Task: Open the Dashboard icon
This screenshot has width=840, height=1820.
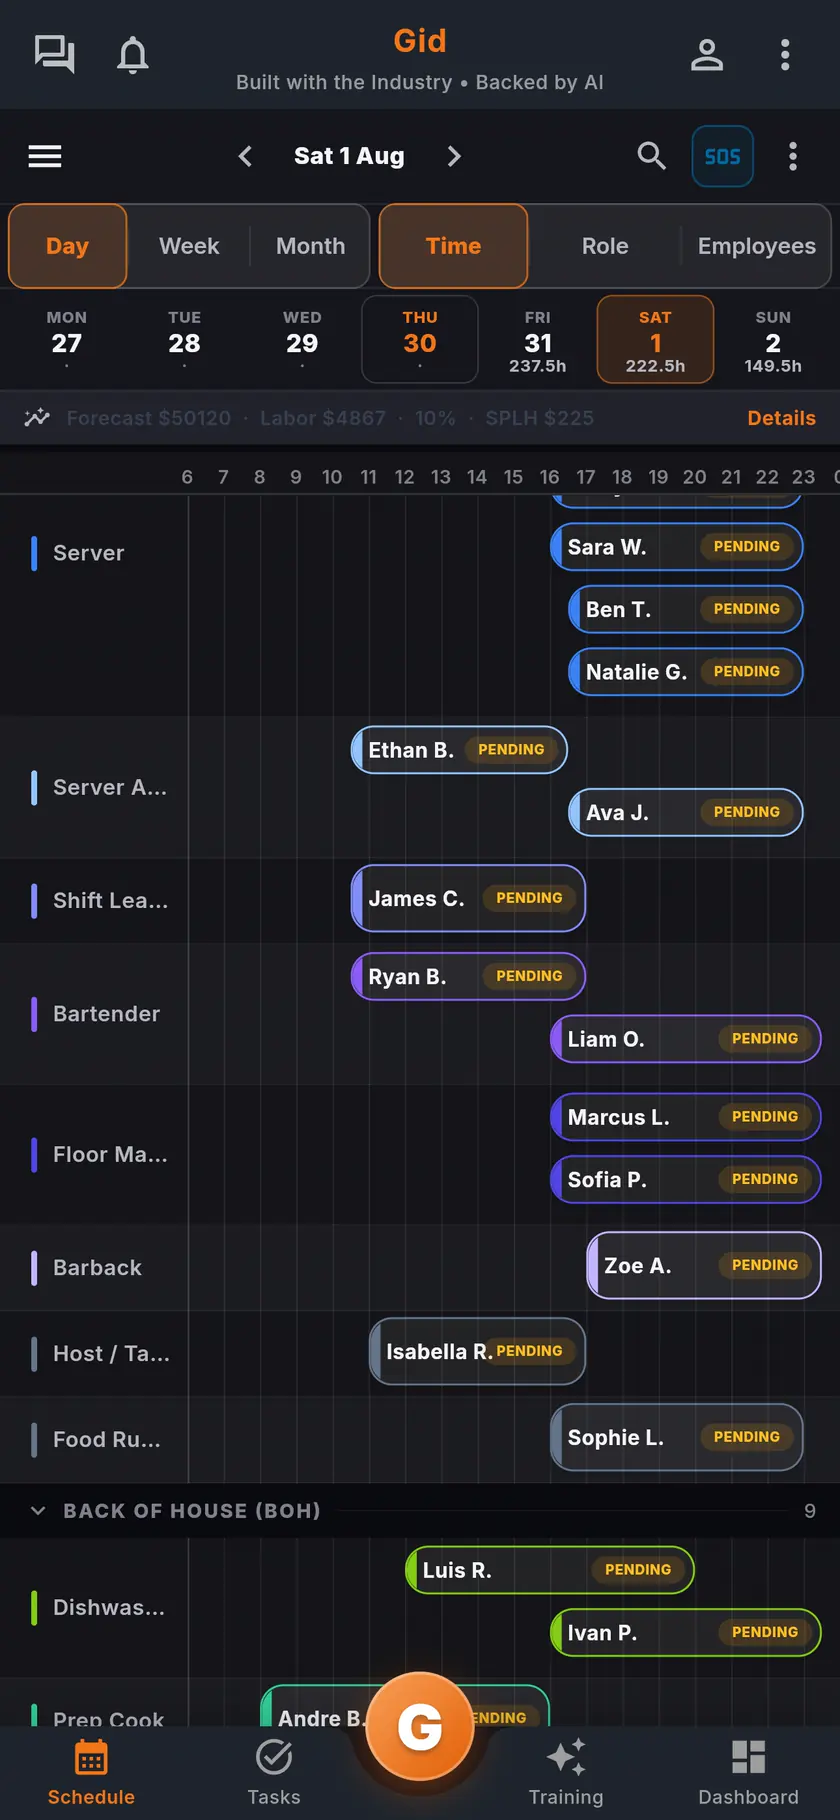Action: click(748, 1757)
